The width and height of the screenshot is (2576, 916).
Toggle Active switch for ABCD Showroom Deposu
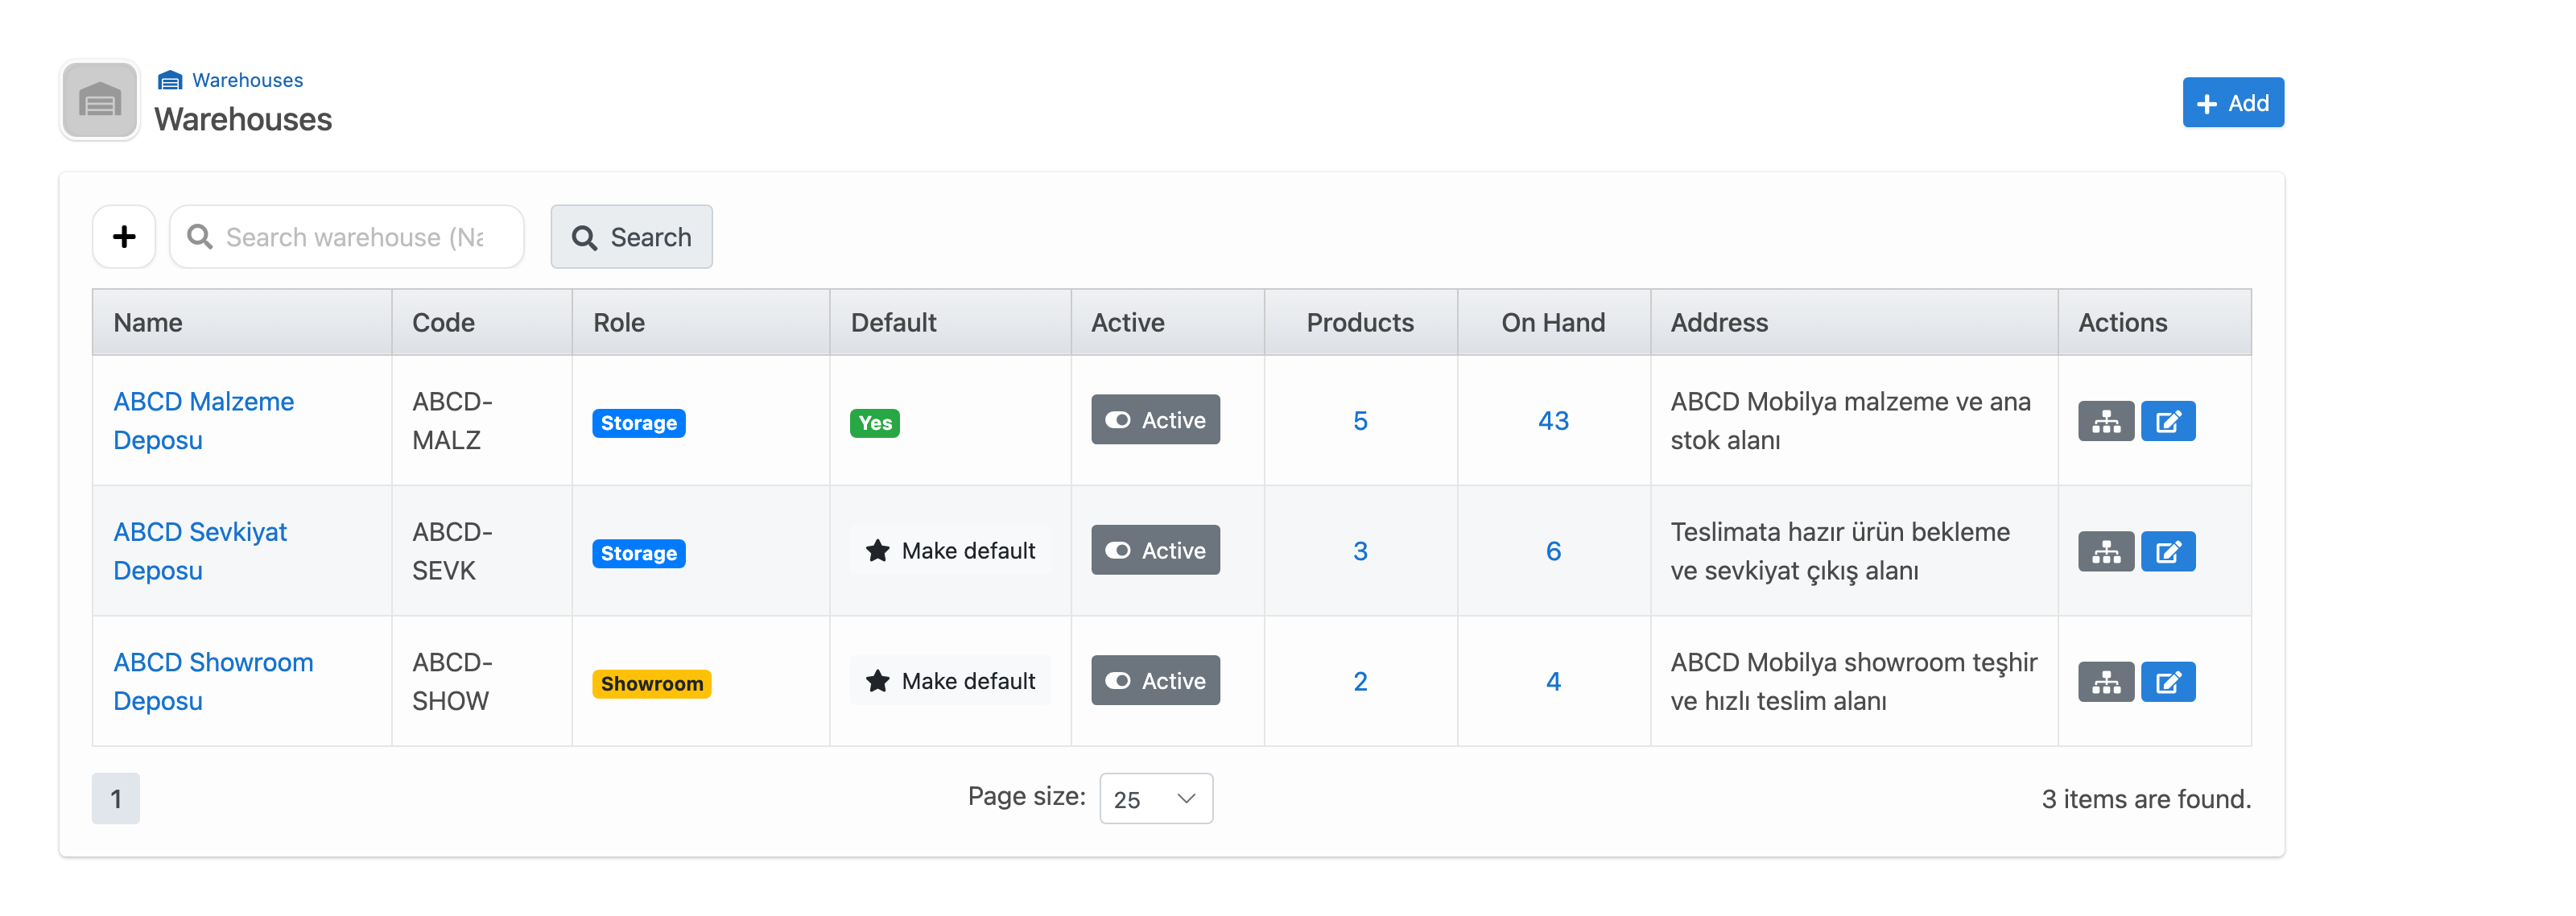(x=1155, y=680)
